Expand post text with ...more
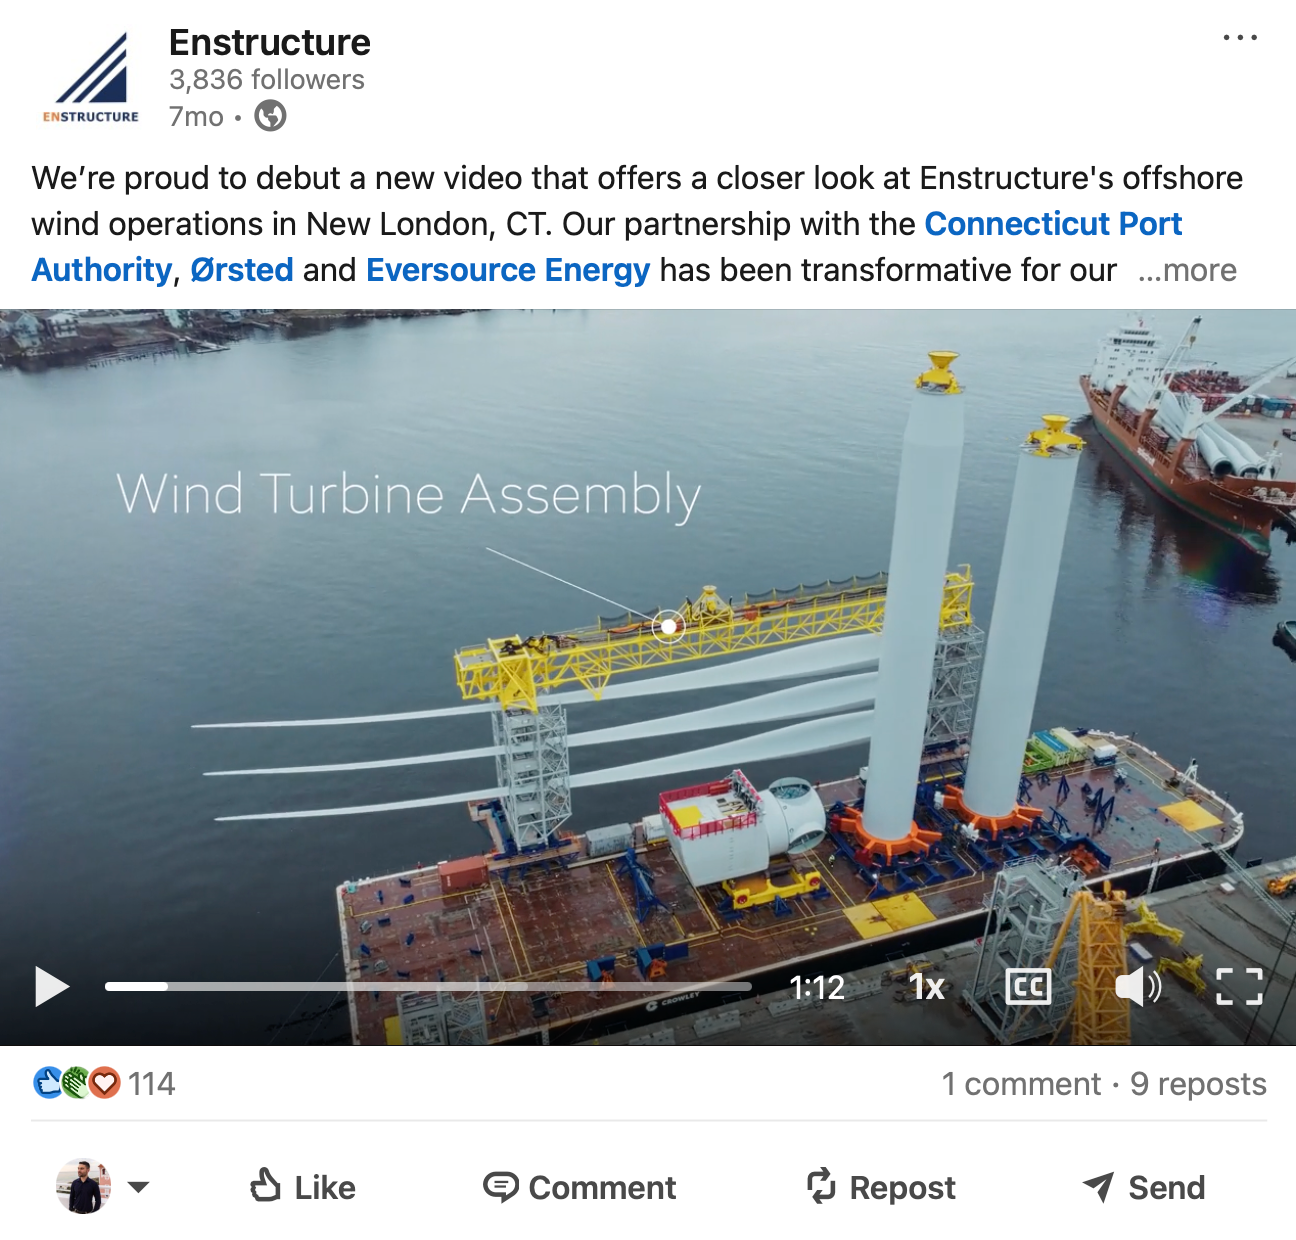The height and width of the screenshot is (1240, 1296). click(1187, 270)
